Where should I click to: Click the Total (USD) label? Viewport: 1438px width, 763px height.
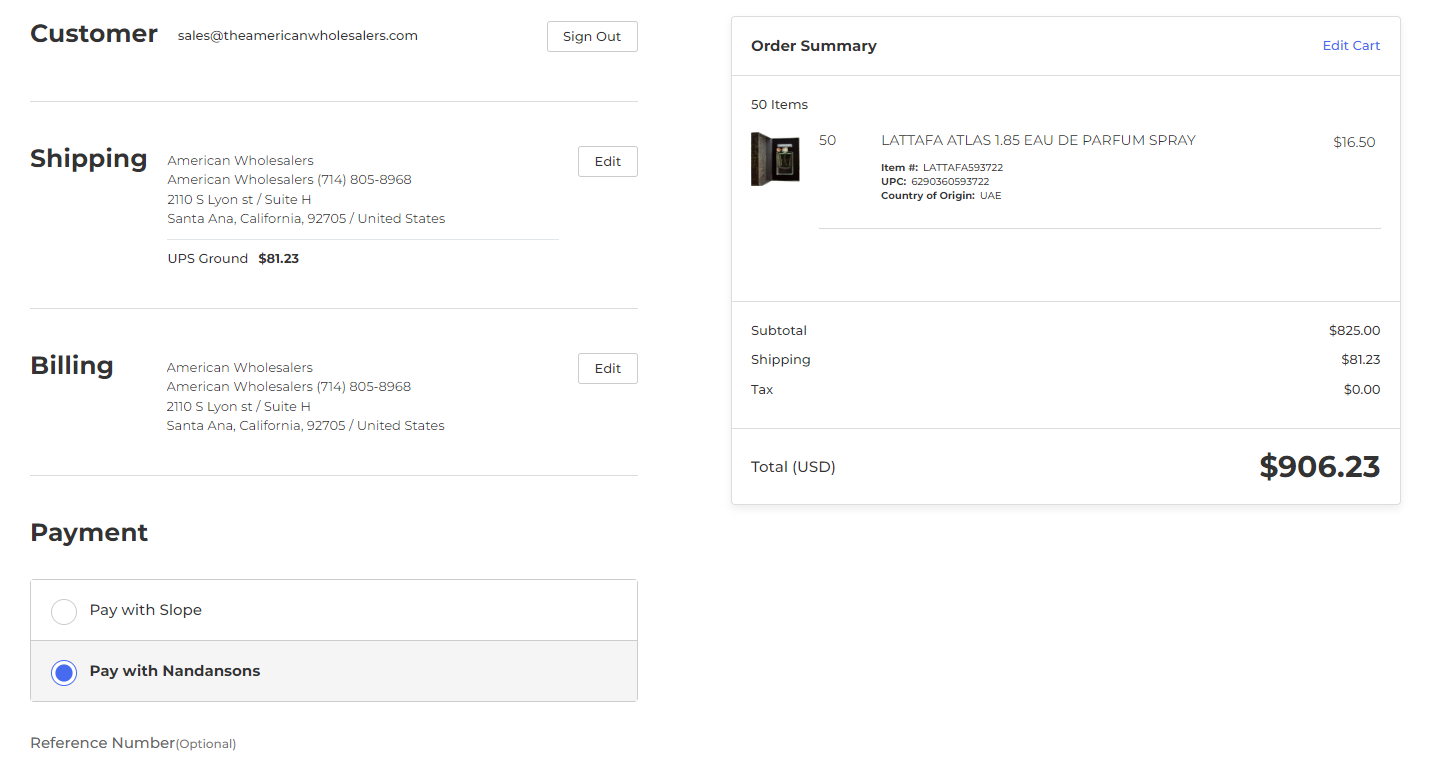pos(793,467)
